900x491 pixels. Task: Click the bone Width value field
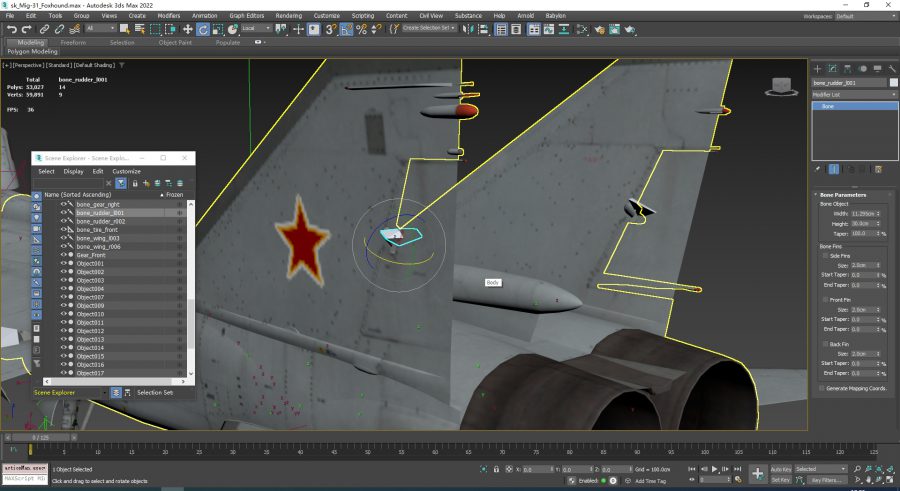click(x=863, y=214)
